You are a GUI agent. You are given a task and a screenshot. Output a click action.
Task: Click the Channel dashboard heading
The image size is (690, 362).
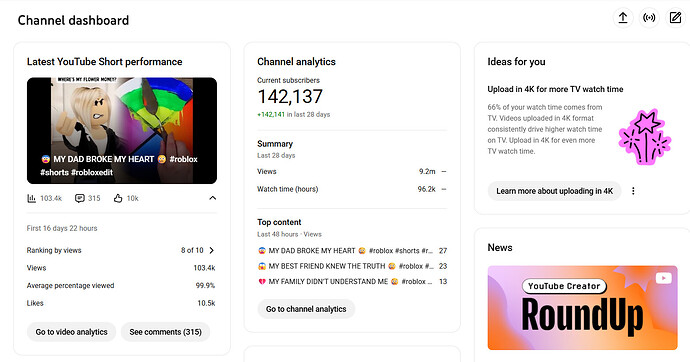(x=73, y=20)
